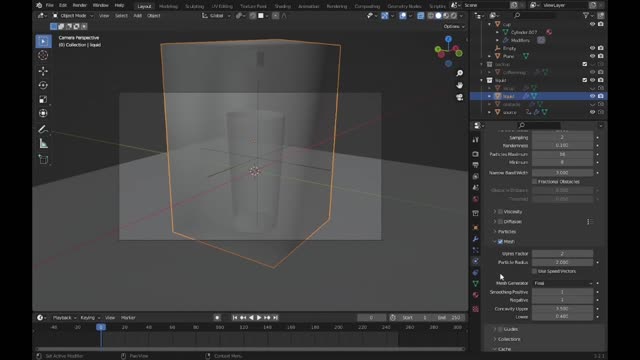This screenshot has width=640, height=360.
Task: Click the Blender logo icon
Action: 39,5
